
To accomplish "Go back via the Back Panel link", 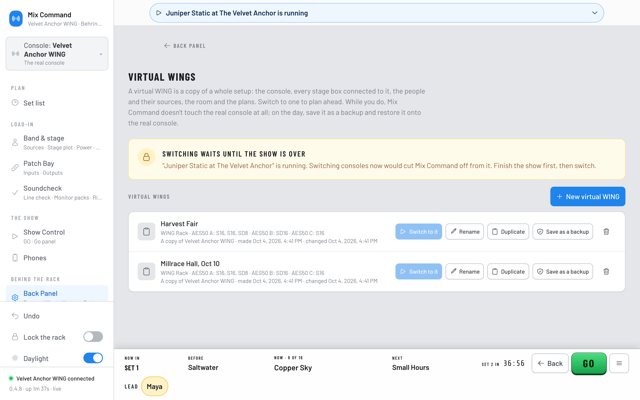I will pos(184,46).
